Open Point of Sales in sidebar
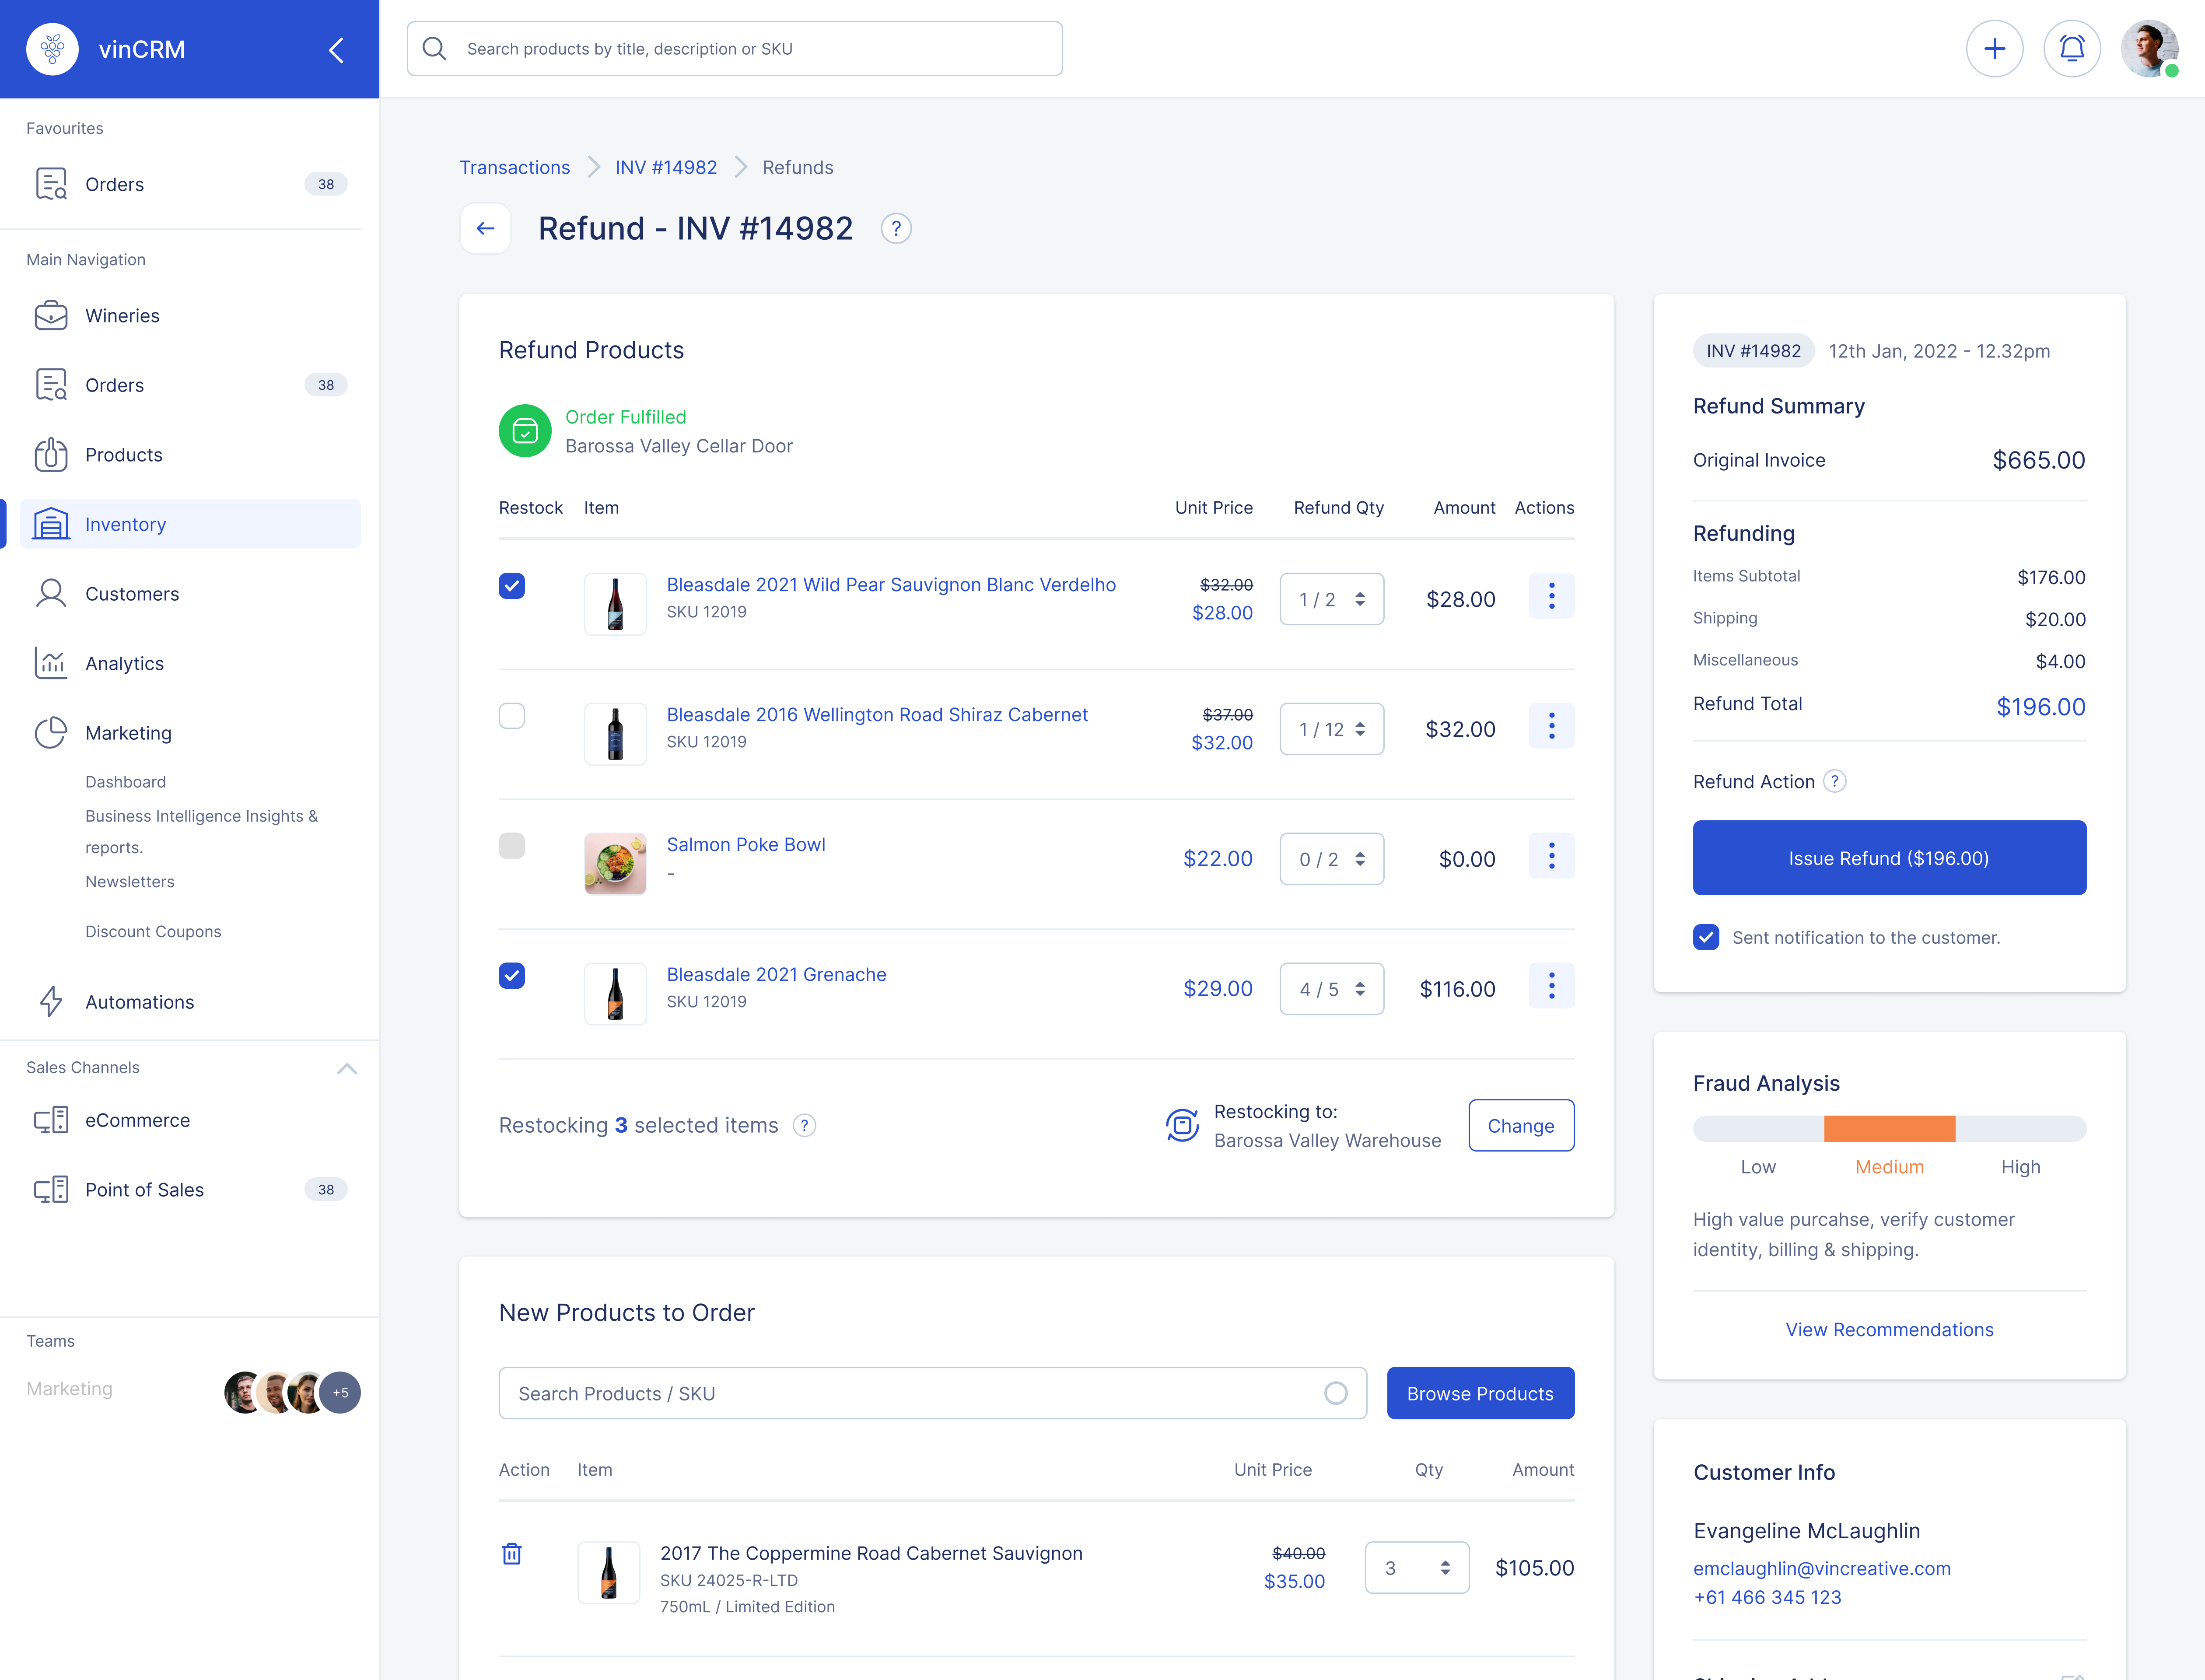Screen dimensions: 2205x1680 (190, 1190)
